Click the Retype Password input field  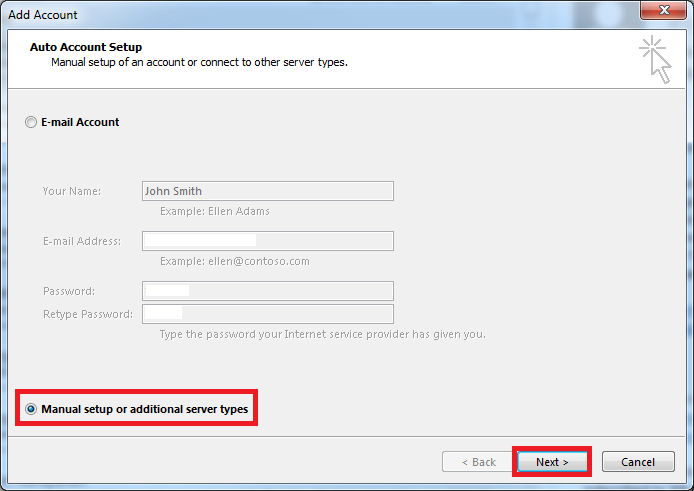(268, 314)
